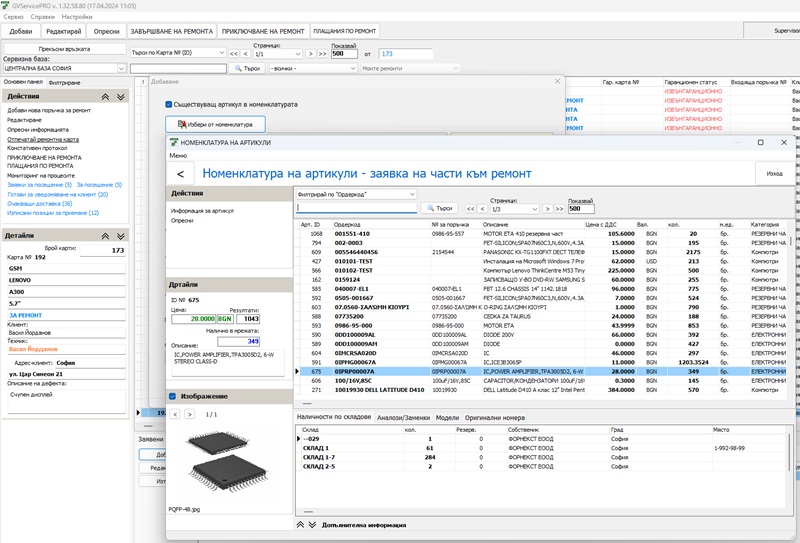Switch to Наличности по складове tab
The height and width of the screenshot is (543, 800).
(x=334, y=417)
